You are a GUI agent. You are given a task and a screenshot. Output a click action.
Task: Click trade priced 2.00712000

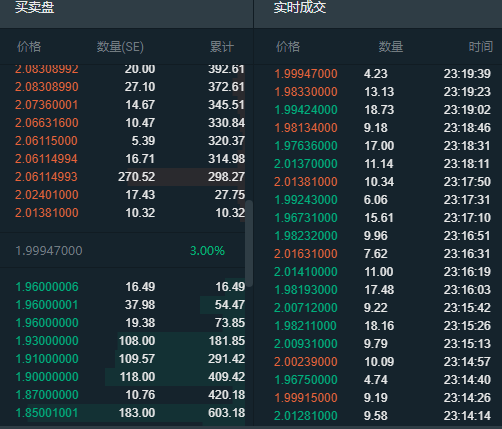coord(378,308)
